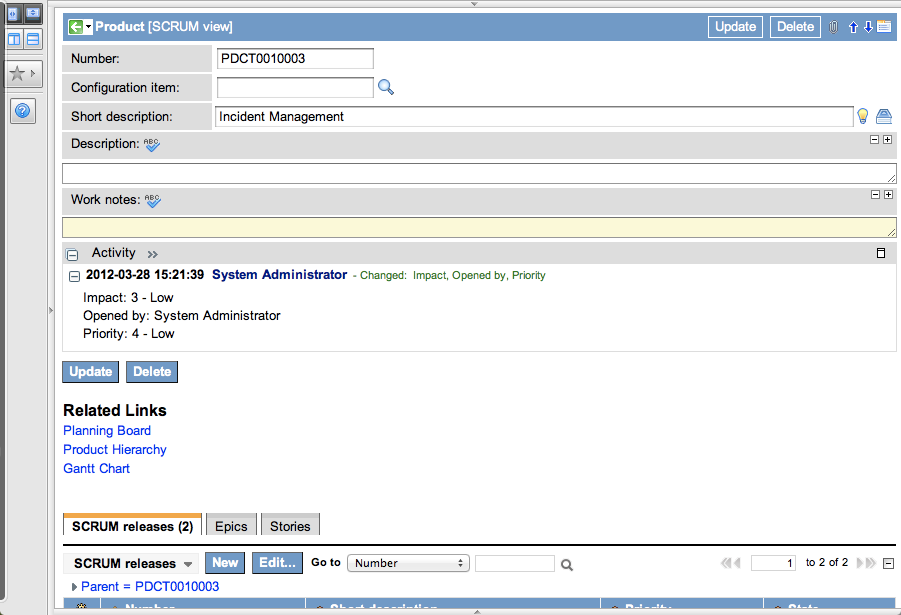
Task: Go to previous record with up arrow
Action: tap(853, 27)
